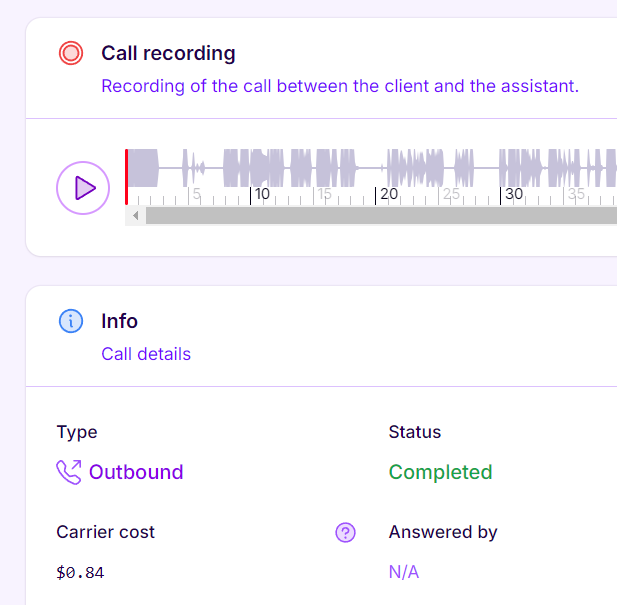Viewport: 617px width, 605px height.
Task: Jump to the 15 second tick label
Action: pyautogui.click(x=324, y=194)
